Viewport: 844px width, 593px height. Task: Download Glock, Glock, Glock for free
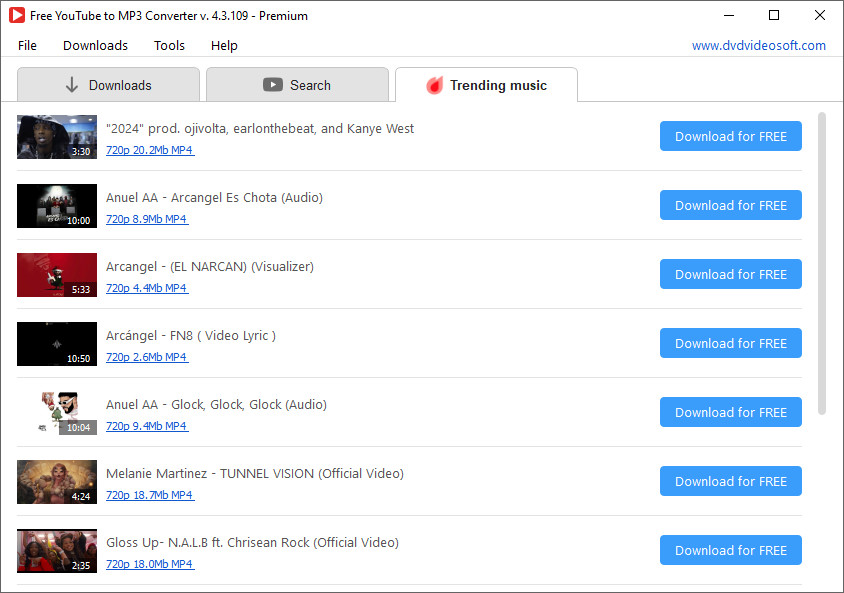(730, 412)
